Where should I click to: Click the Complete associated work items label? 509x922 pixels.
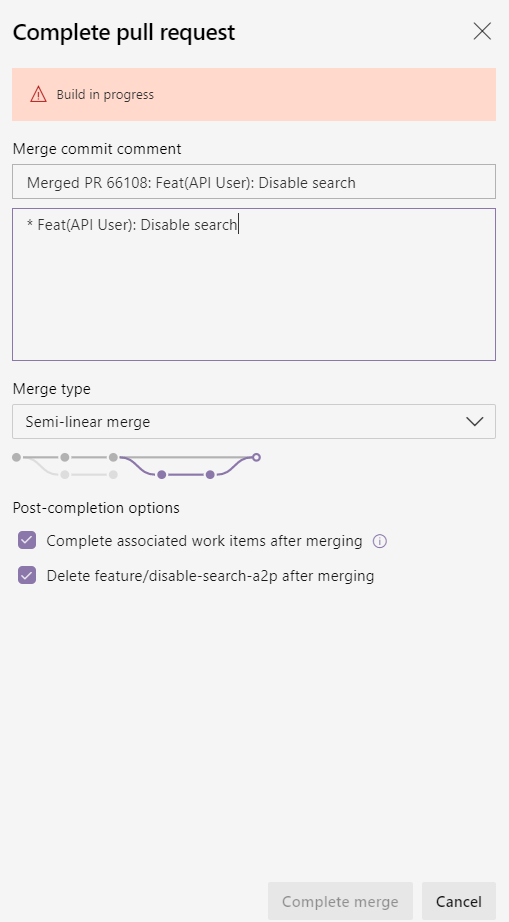(205, 541)
